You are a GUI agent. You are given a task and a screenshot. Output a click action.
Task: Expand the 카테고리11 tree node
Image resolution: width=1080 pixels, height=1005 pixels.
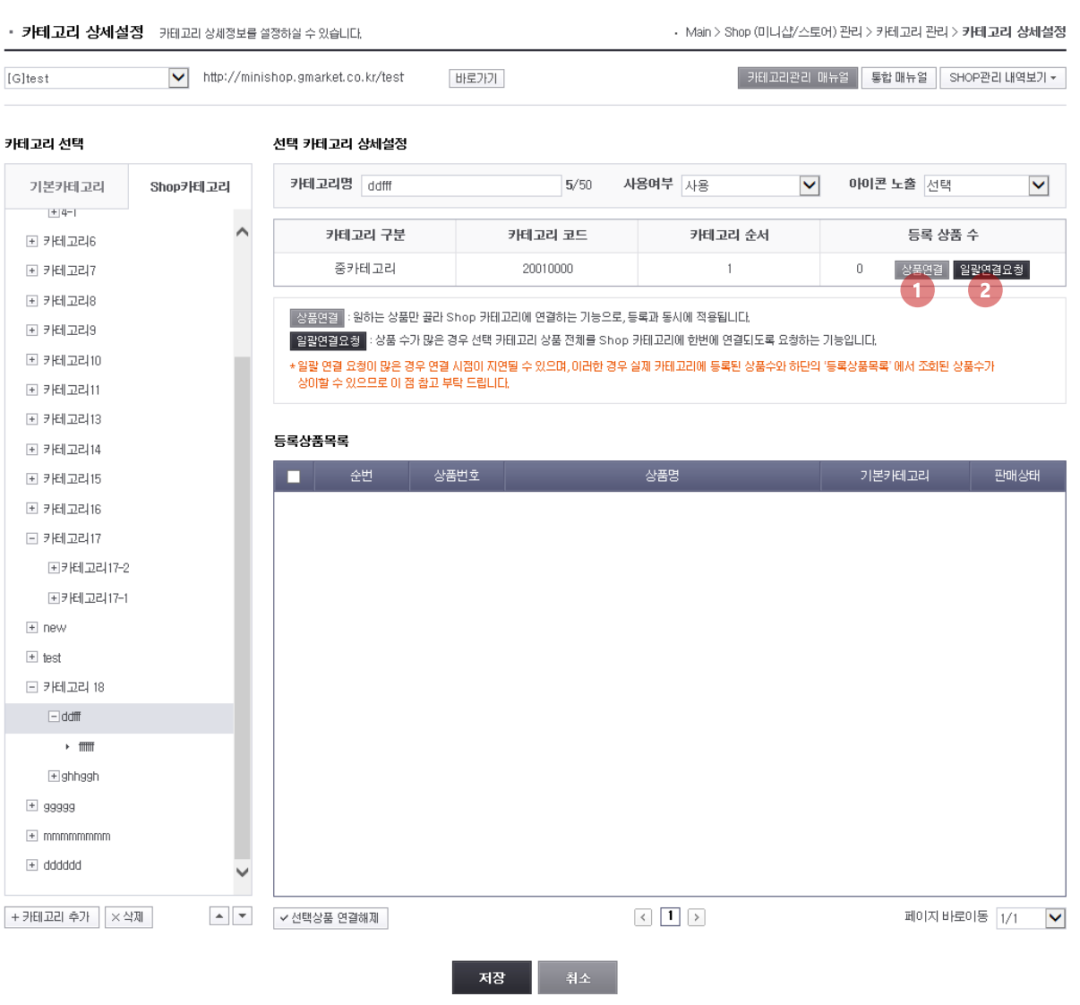(32, 390)
